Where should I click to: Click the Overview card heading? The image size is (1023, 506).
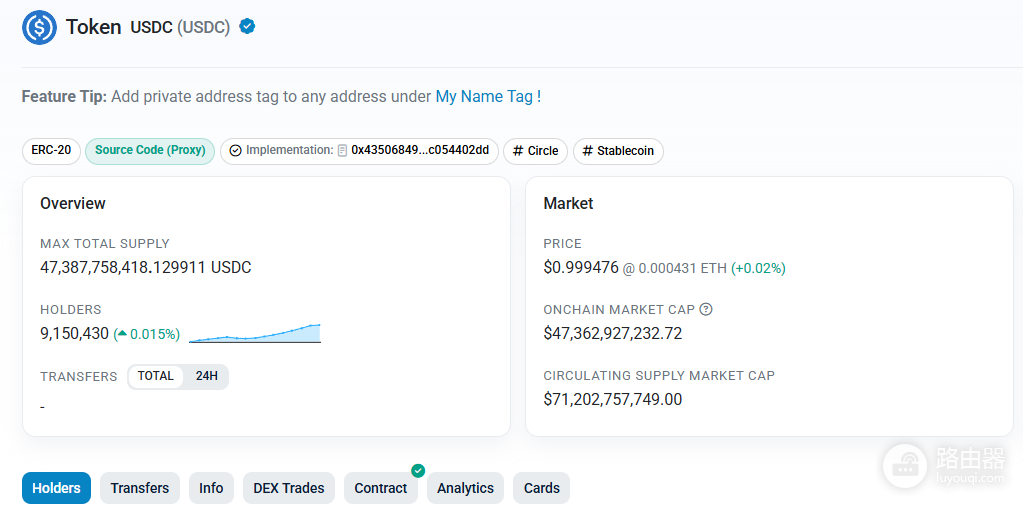pos(73,203)
